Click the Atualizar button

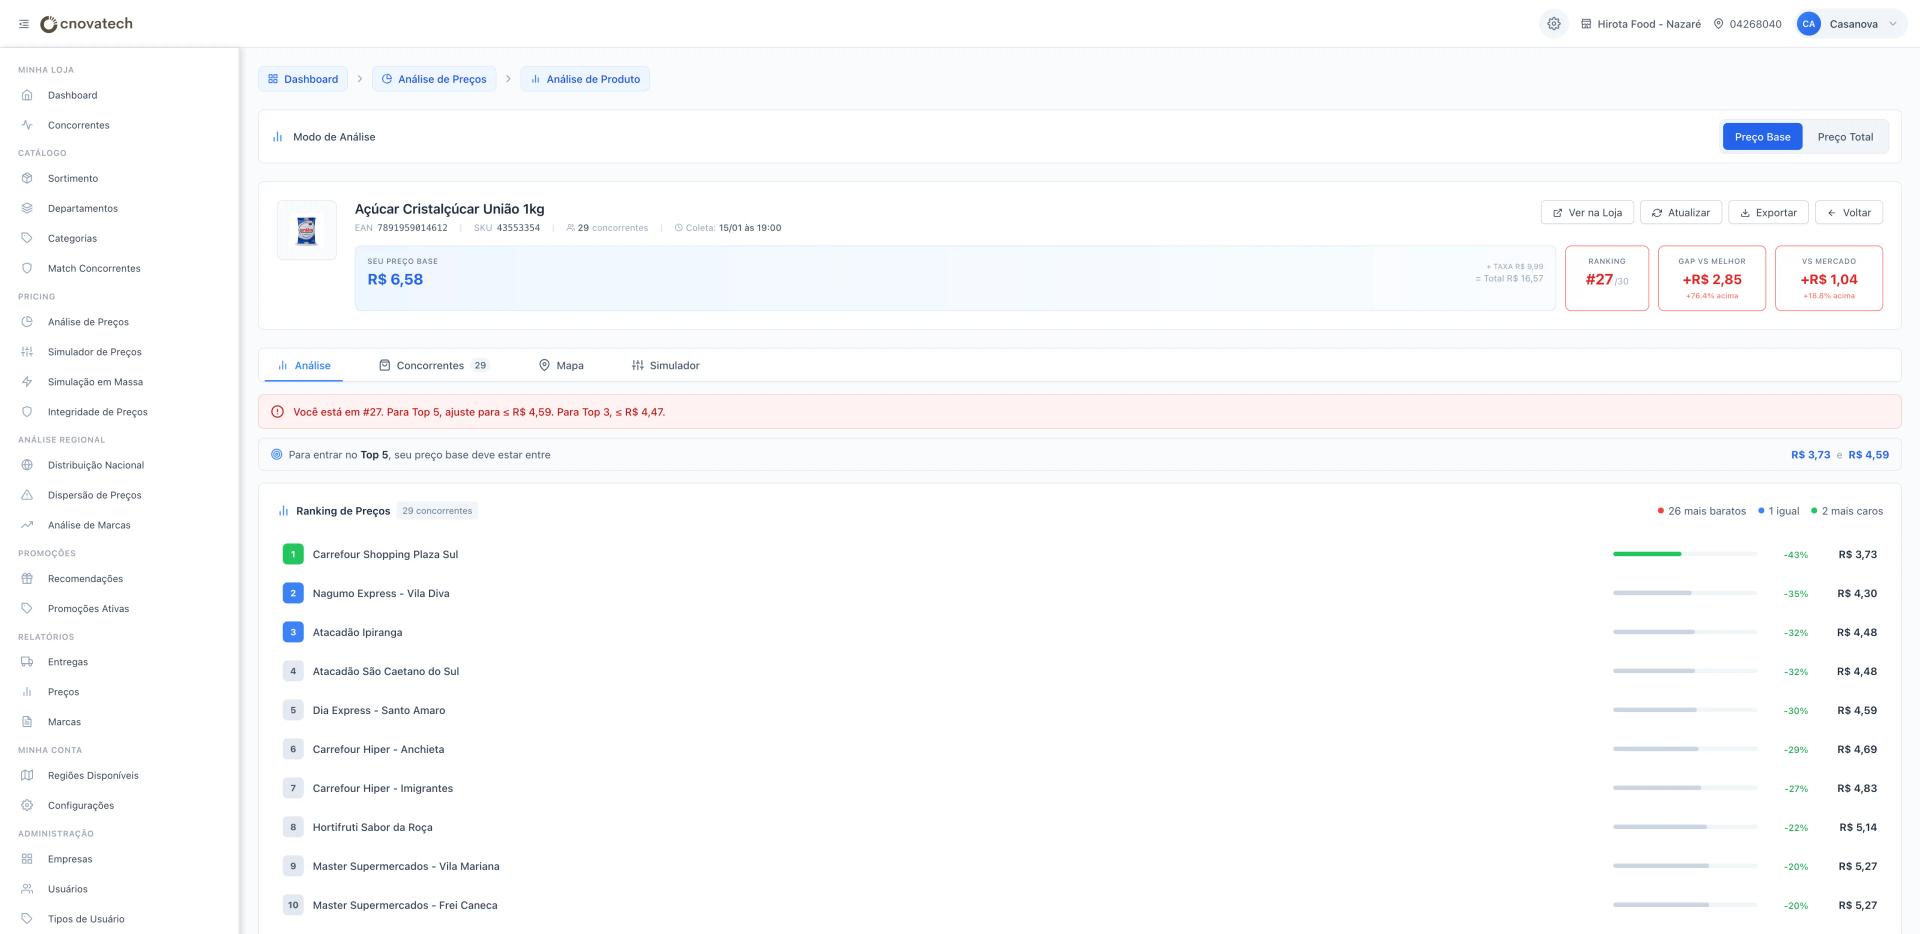[1681, 213]
